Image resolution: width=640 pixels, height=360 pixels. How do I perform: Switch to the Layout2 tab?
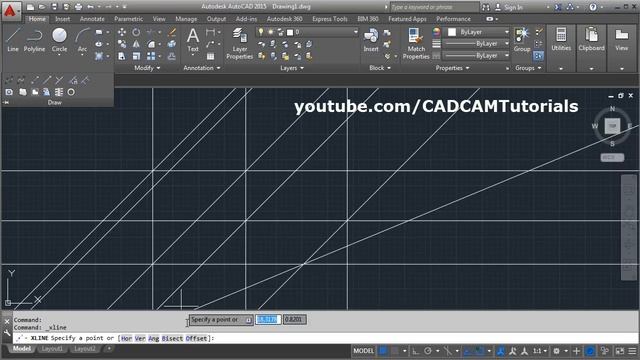click(x=85, y=349)
